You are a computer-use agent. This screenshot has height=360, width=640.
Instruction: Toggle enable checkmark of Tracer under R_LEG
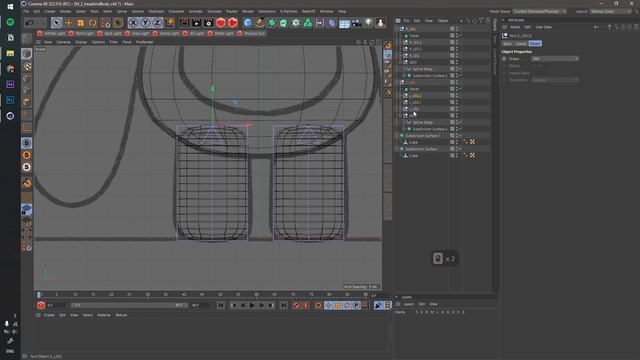click(x=461, y=36)
